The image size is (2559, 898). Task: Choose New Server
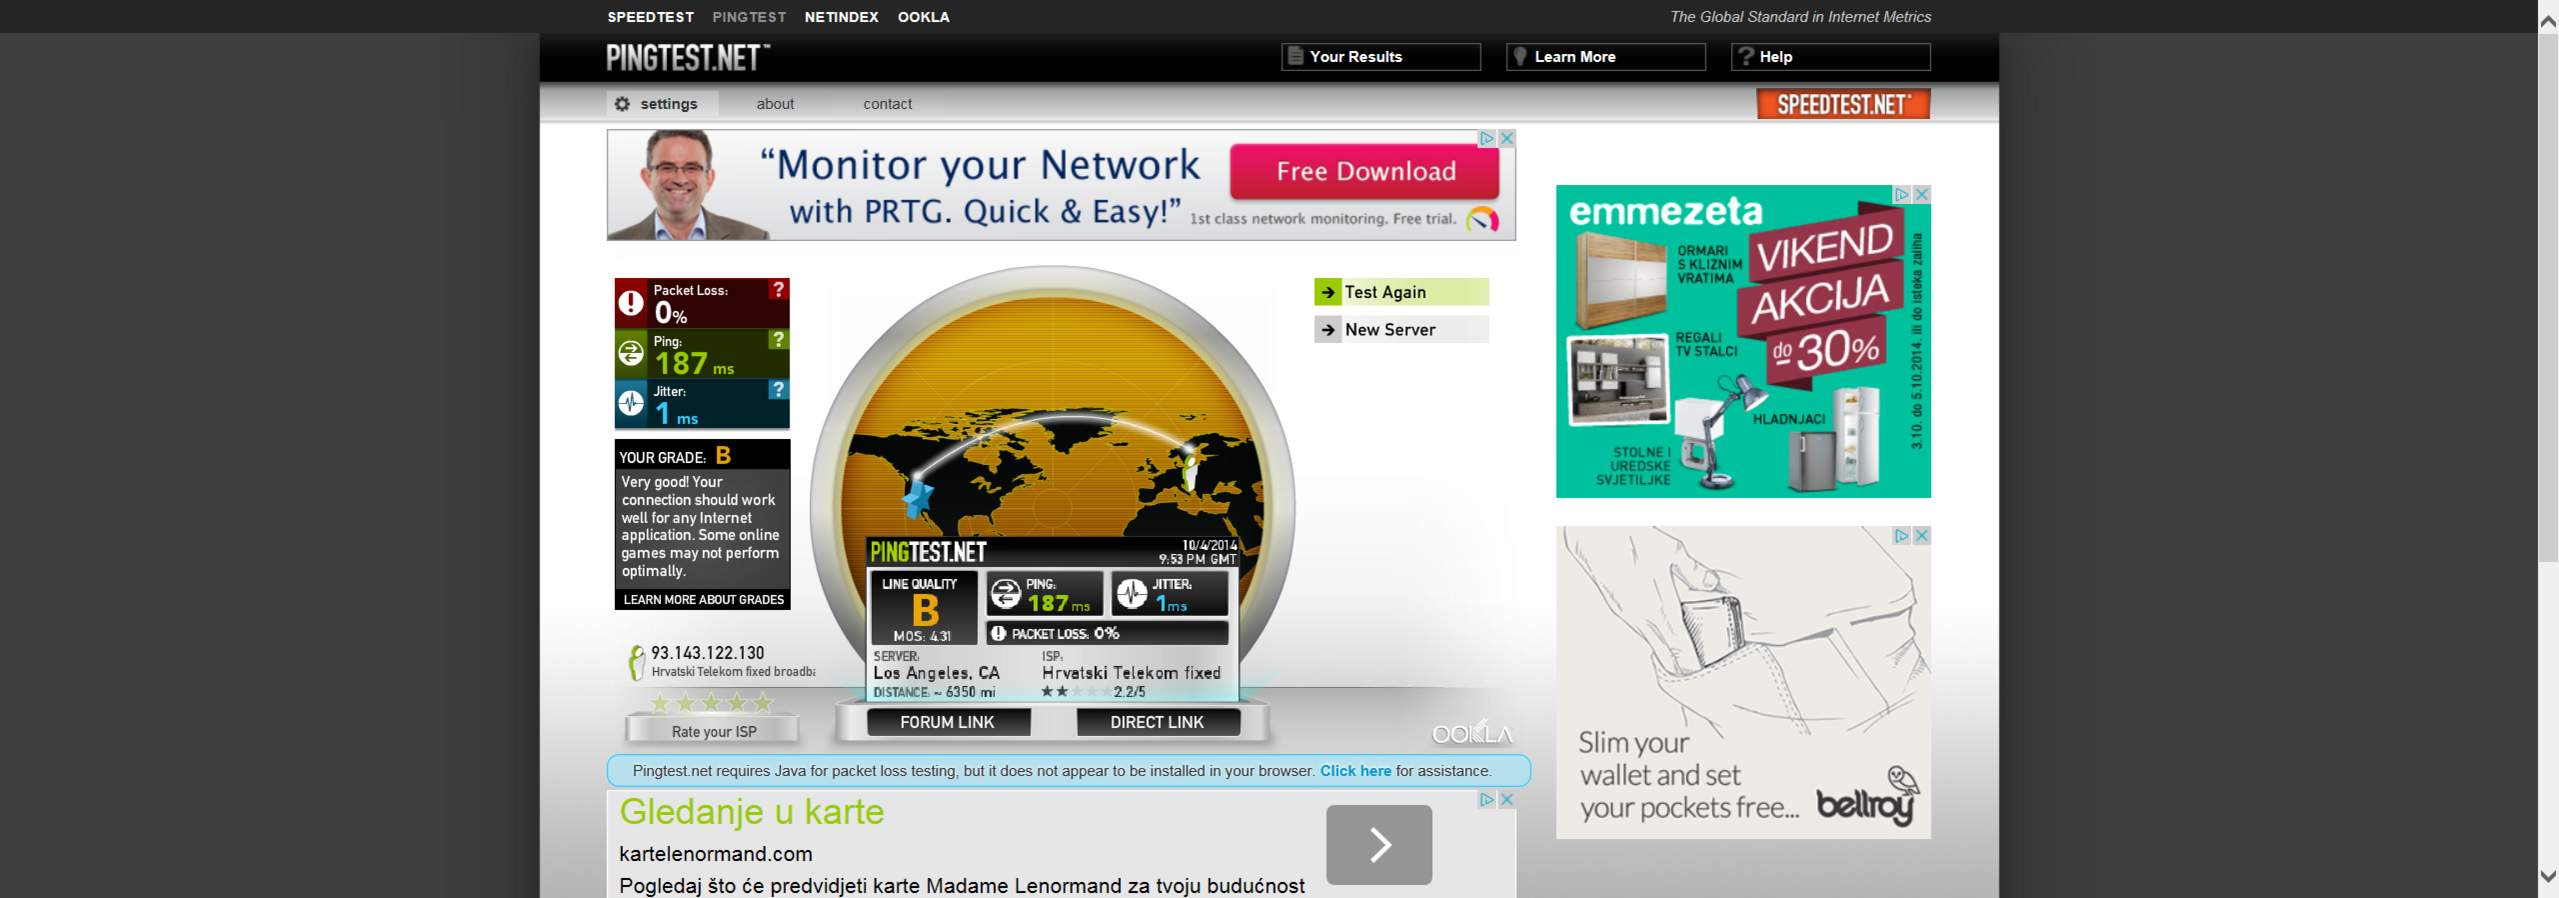[1401, 330]
